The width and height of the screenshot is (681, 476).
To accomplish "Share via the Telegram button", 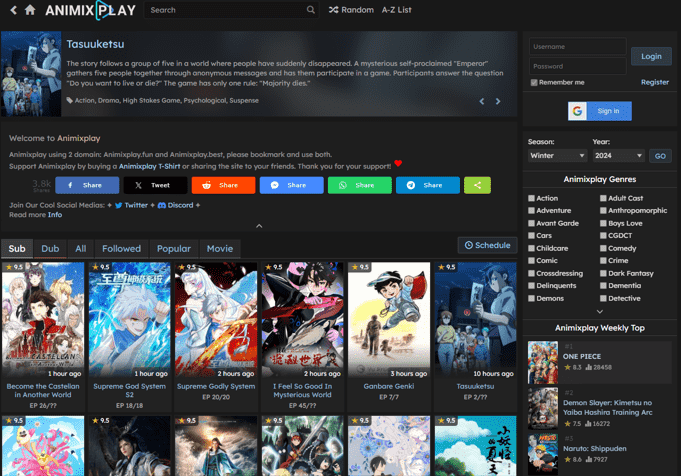I will tap(427, 185).
